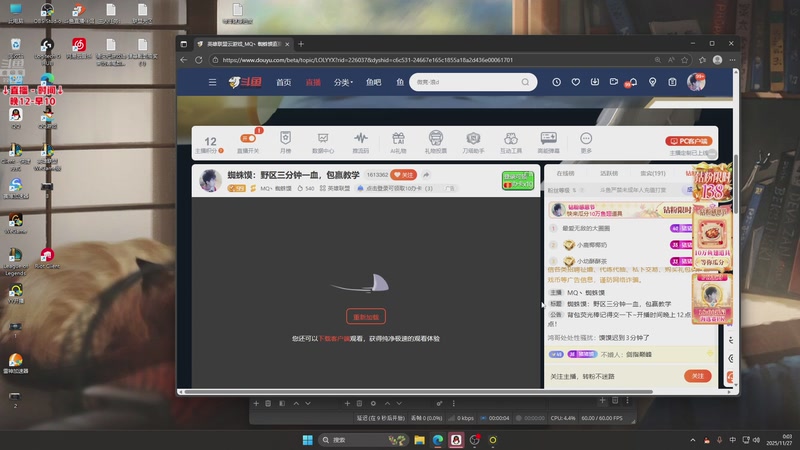Click the orange 关注 button in chat

coord(697,376)
